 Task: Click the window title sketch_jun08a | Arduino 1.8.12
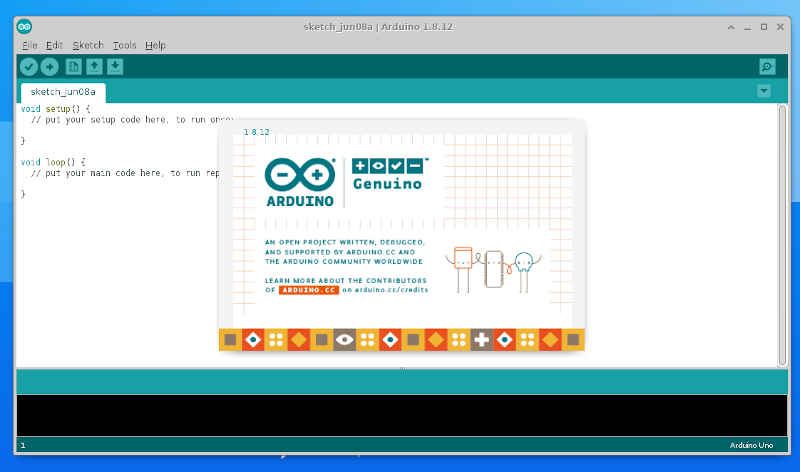(378, 27)
